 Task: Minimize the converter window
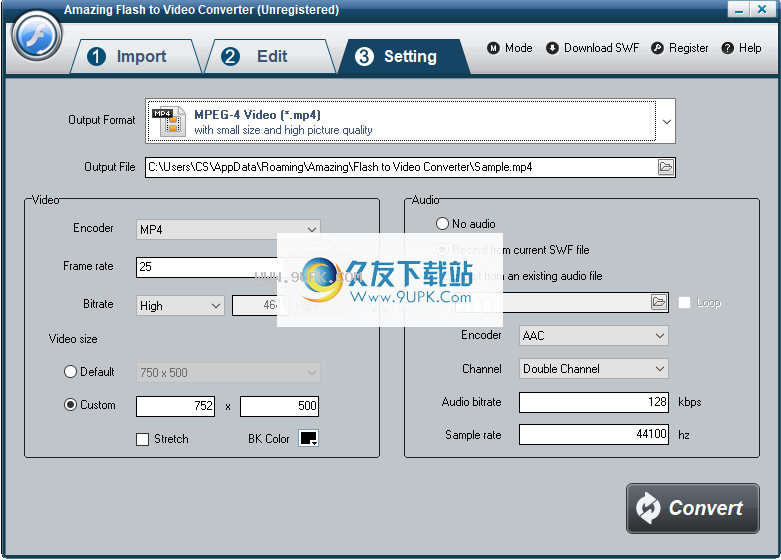coord(739,9)
